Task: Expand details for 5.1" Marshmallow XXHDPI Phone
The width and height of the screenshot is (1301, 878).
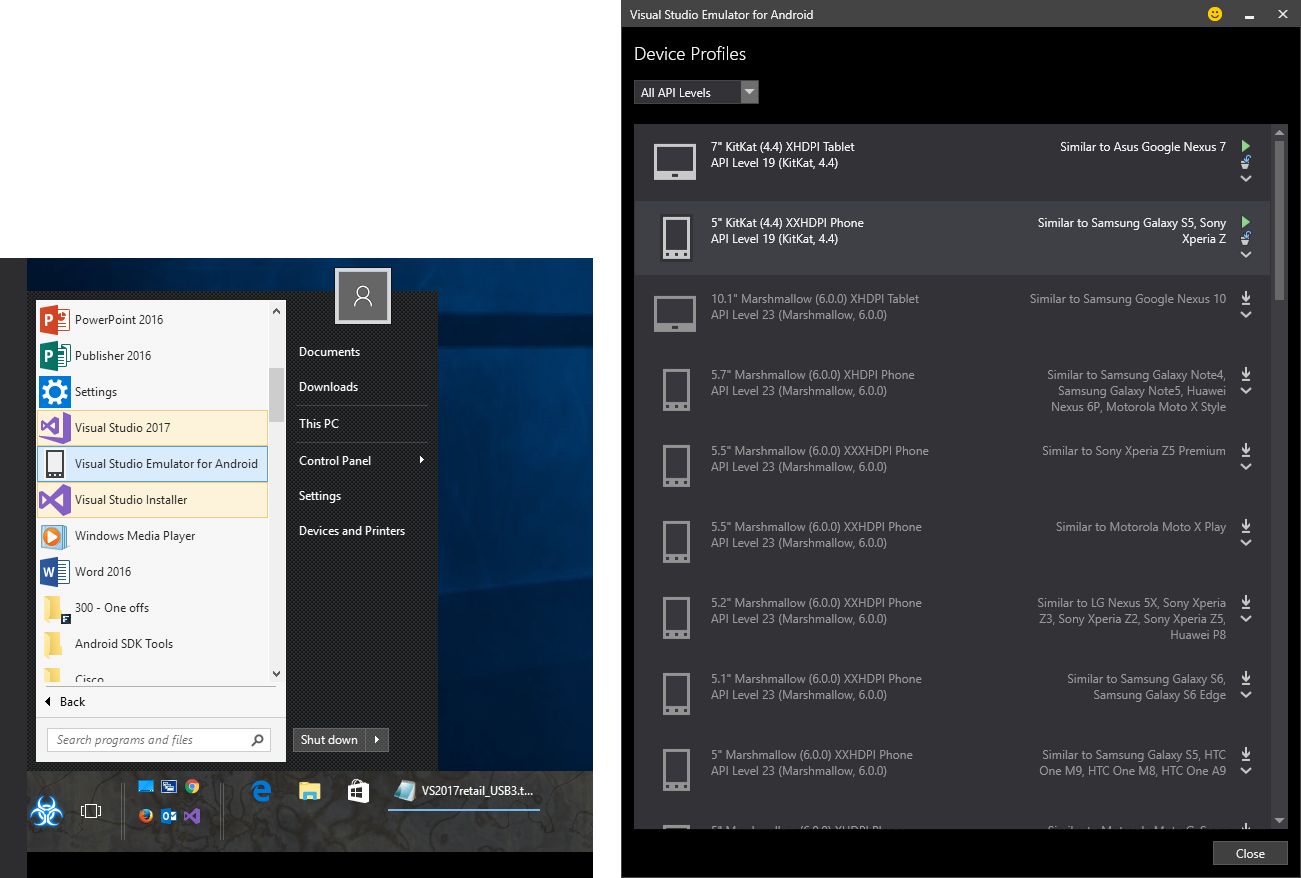Action: [1246, 695]
